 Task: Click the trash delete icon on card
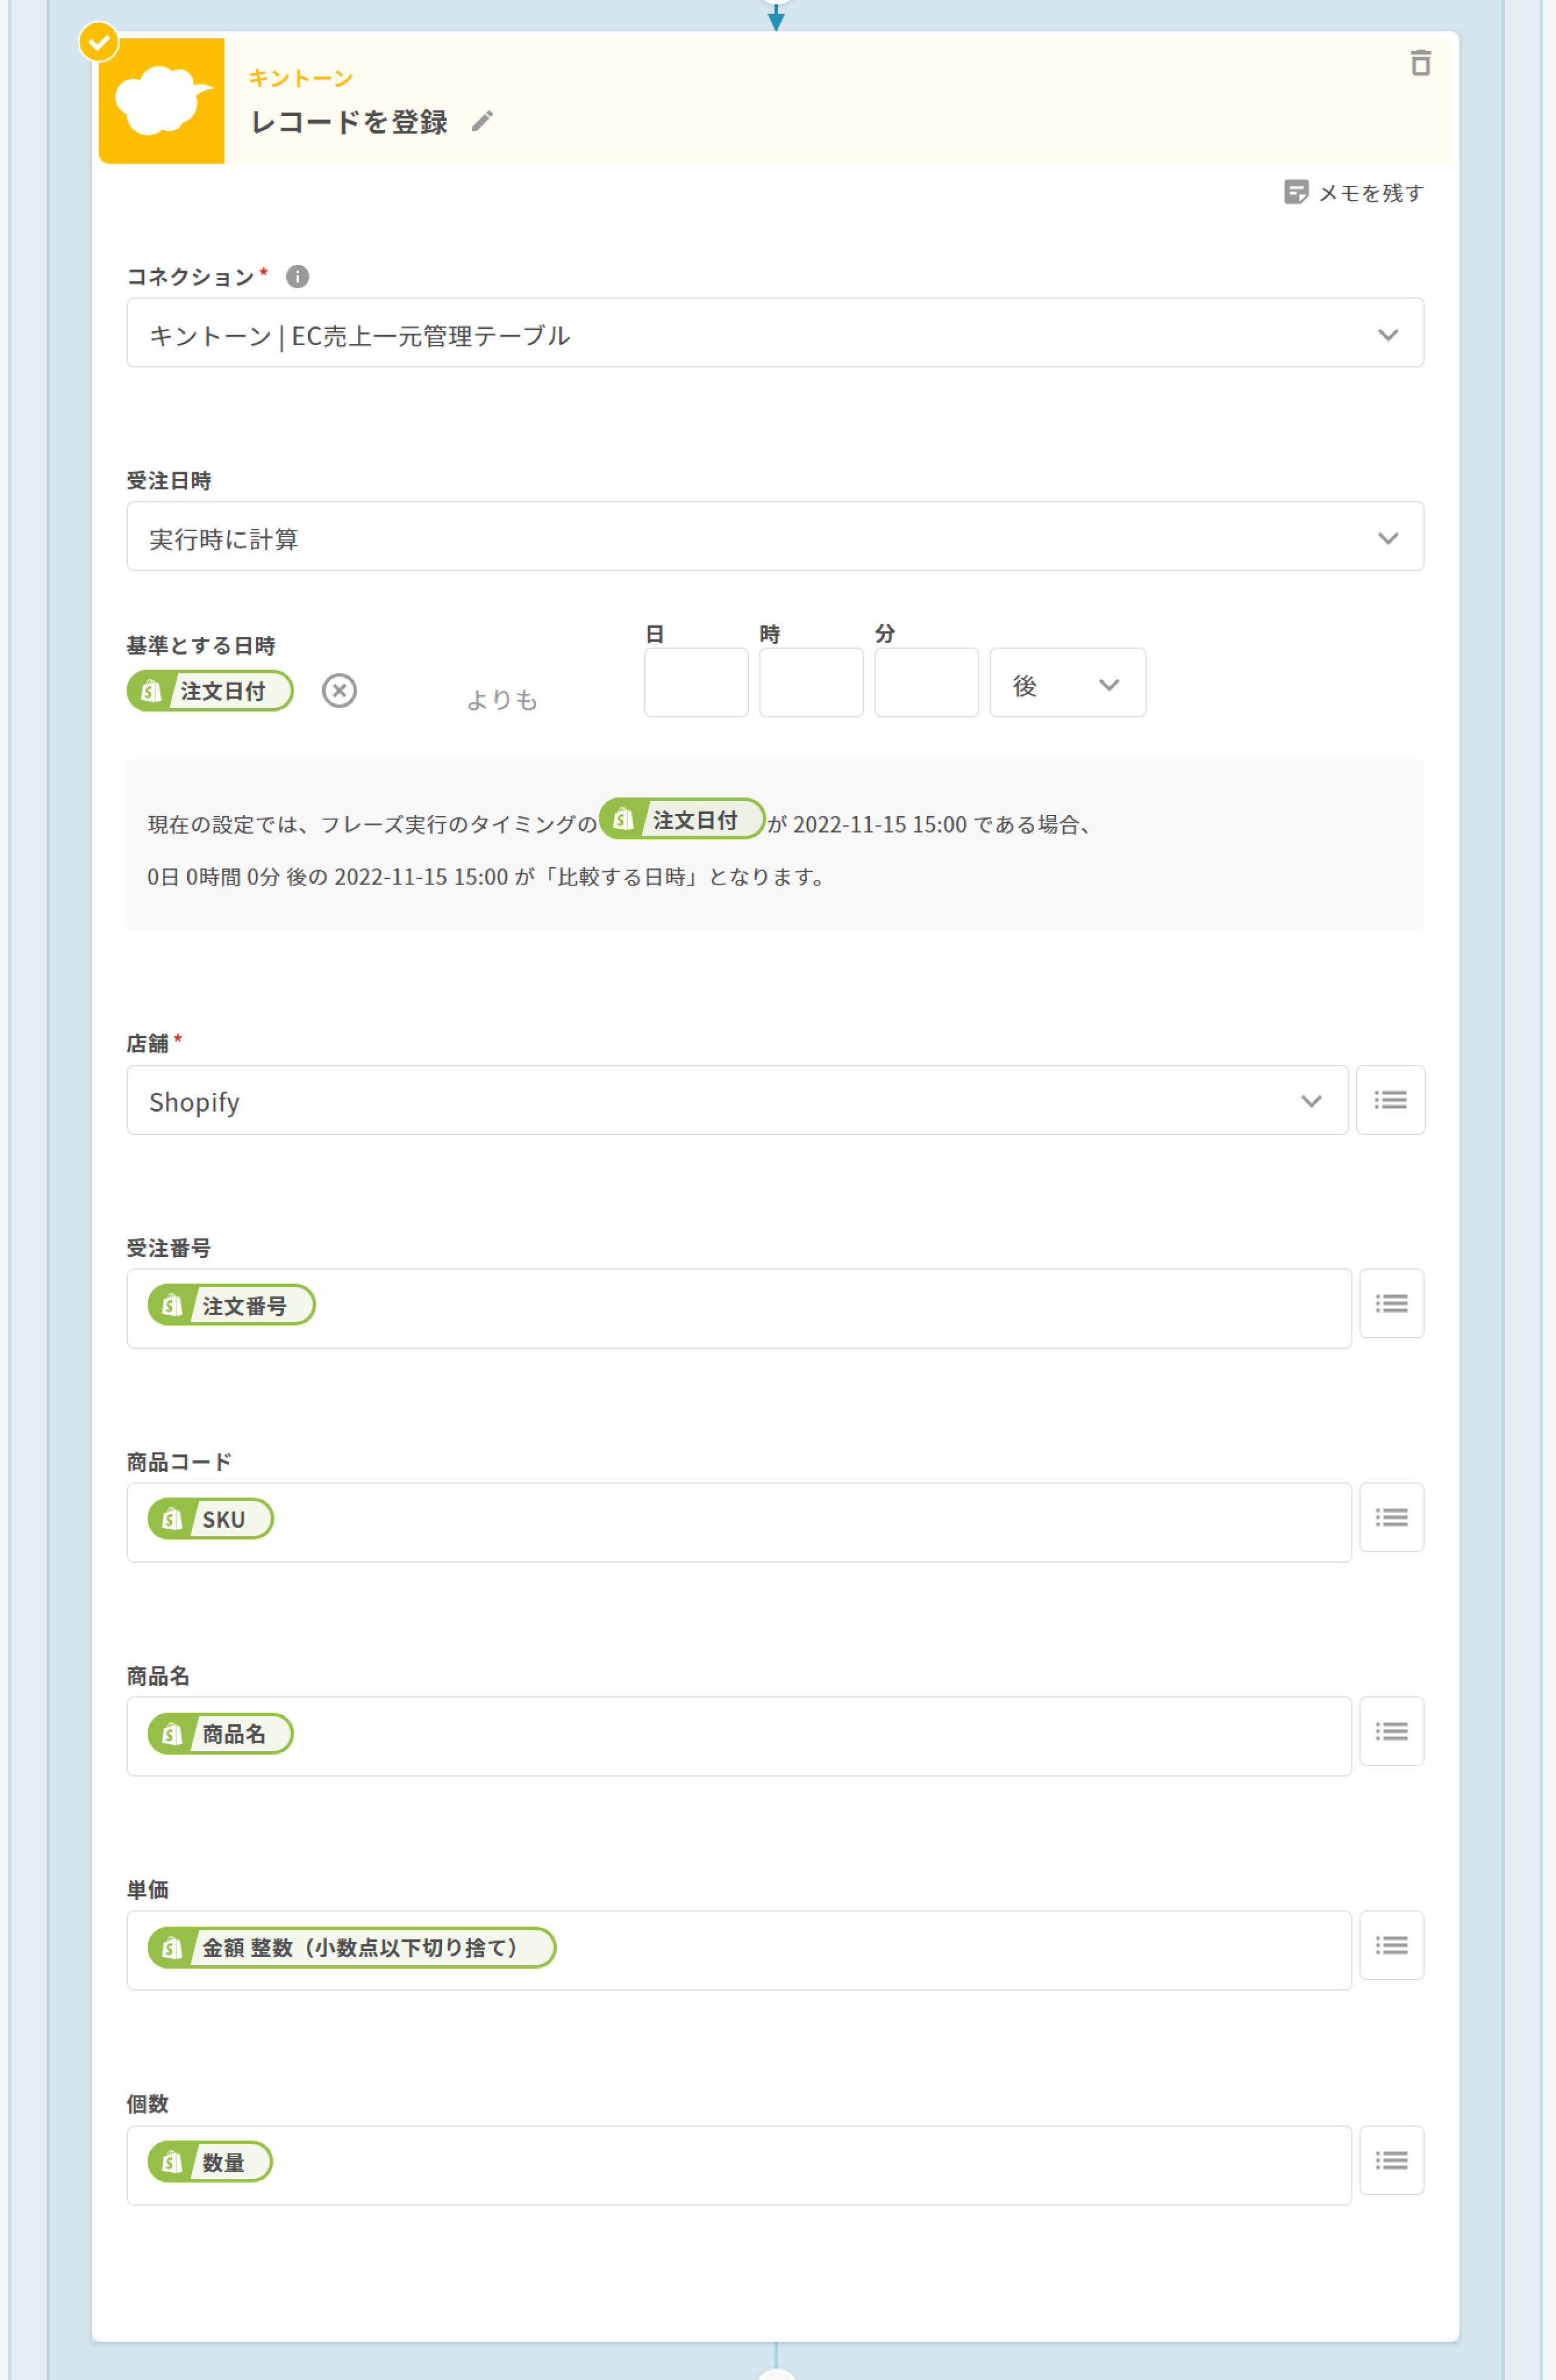(1419, 63)
